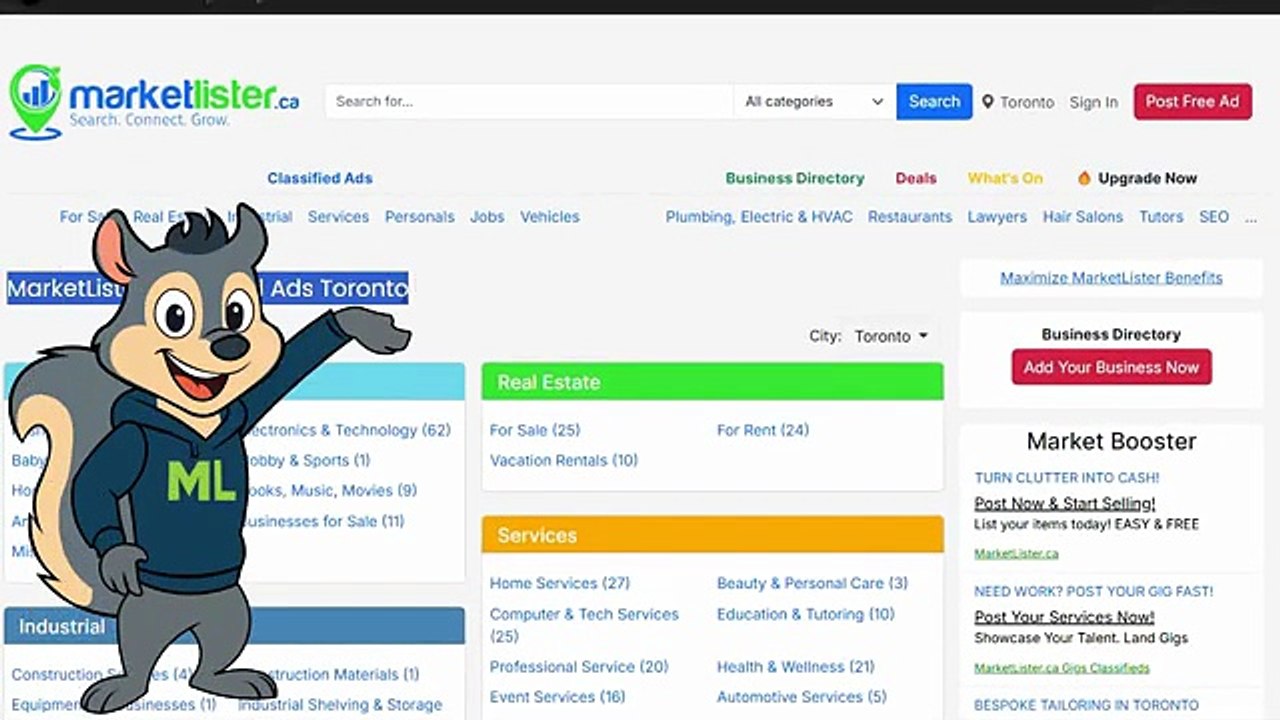The image size is (1280, 720).
Task: Click 'TURN CLUTTER INTO CASH!' ad title
Action: 1067,478
